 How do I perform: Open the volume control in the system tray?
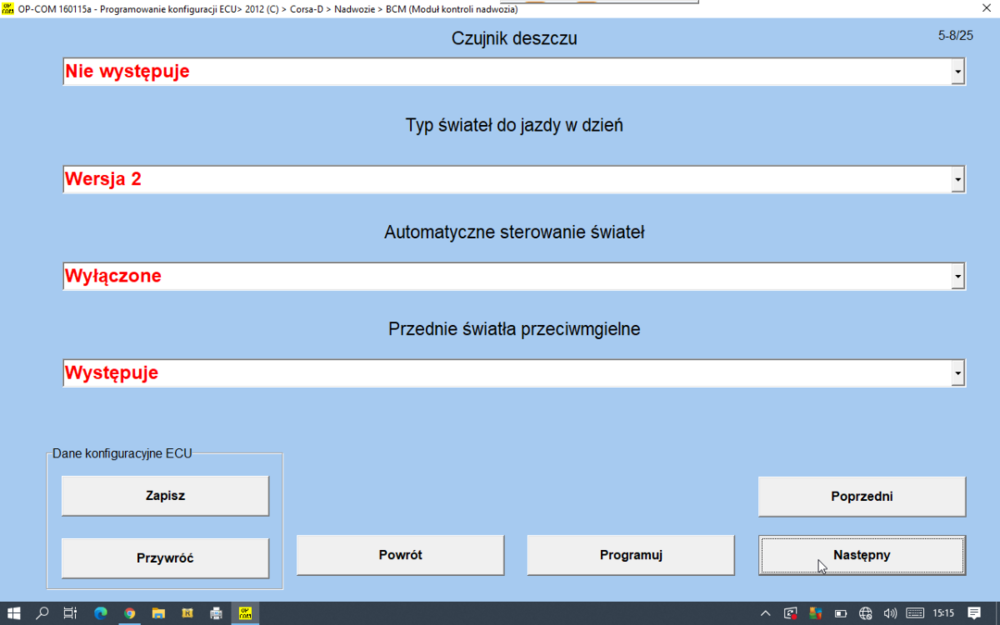pos(891,612)
